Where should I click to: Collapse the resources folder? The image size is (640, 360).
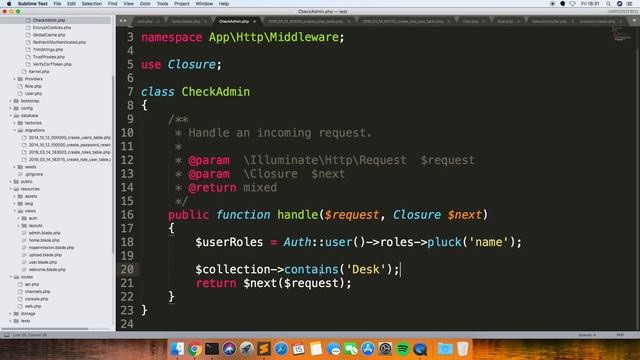[11, 189]
